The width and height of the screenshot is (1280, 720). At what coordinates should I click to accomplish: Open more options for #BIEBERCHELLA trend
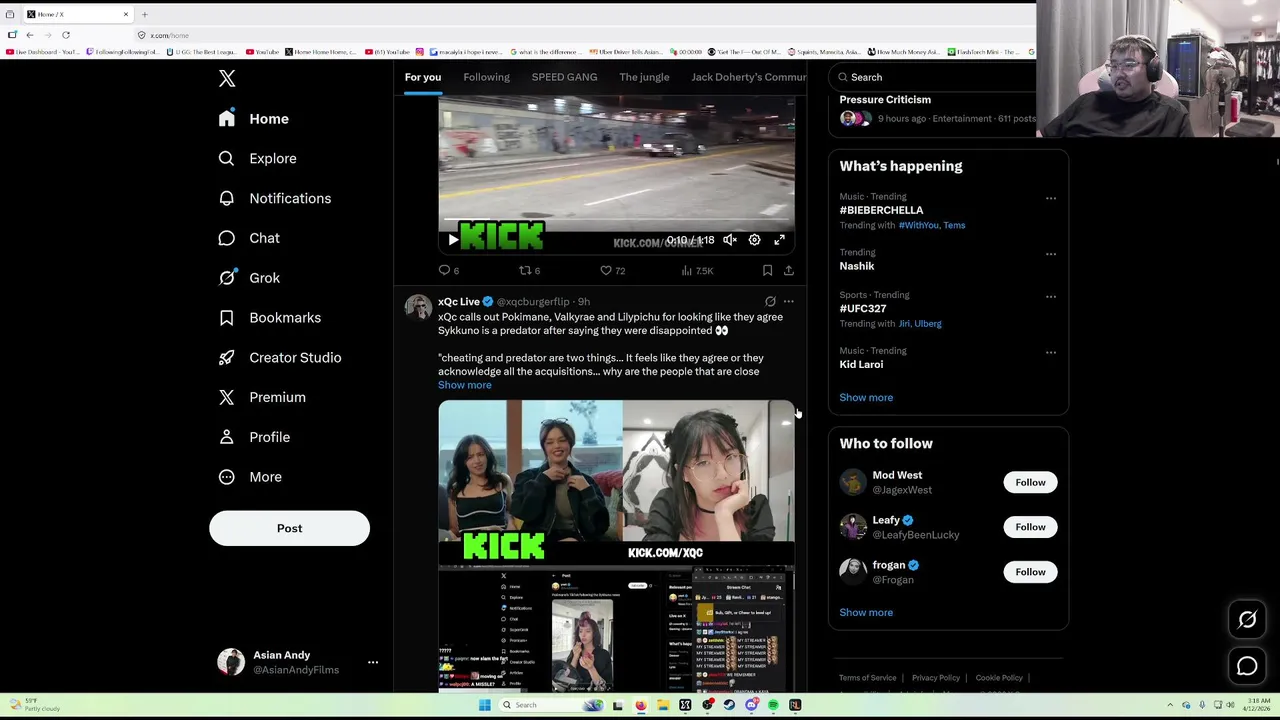[x=1051, y=198]
